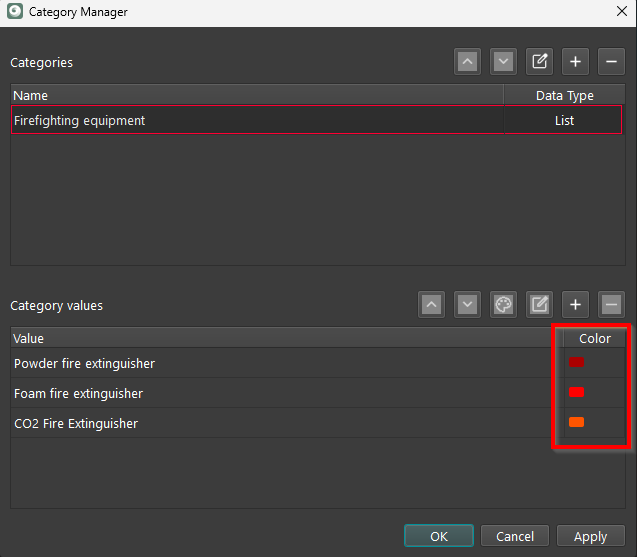Remove the selected category
The width and height of the screenshot is (637, 557).
tap(611, 62)
